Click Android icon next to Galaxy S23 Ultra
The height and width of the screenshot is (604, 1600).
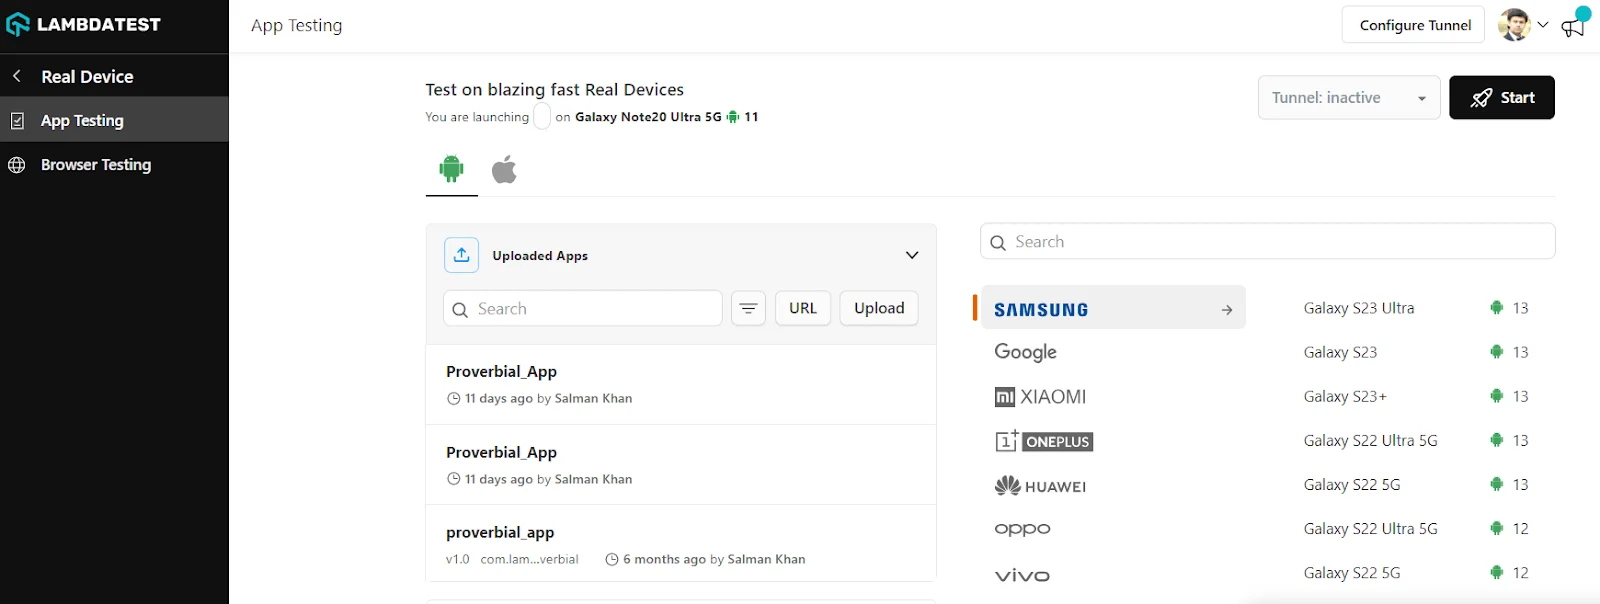tap(1496, 308)
